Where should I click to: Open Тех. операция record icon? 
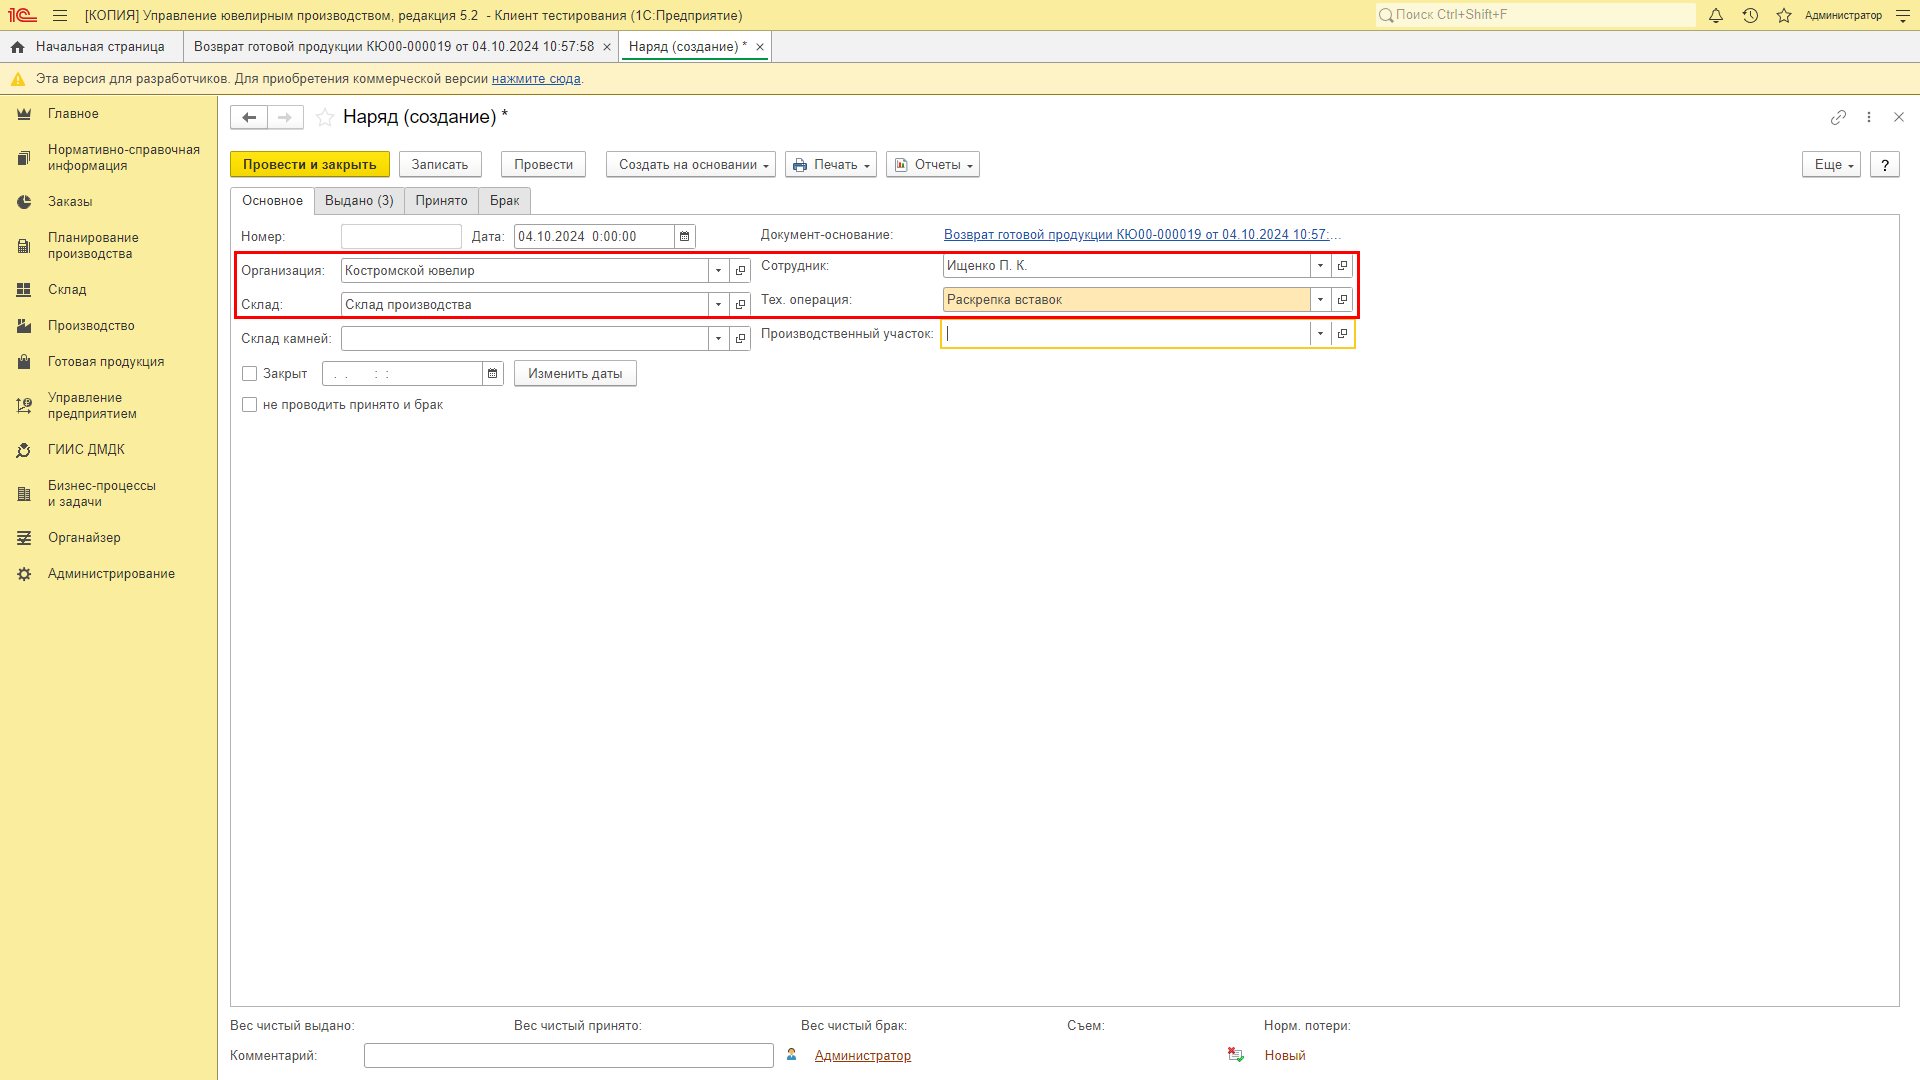pos(1343,300)
